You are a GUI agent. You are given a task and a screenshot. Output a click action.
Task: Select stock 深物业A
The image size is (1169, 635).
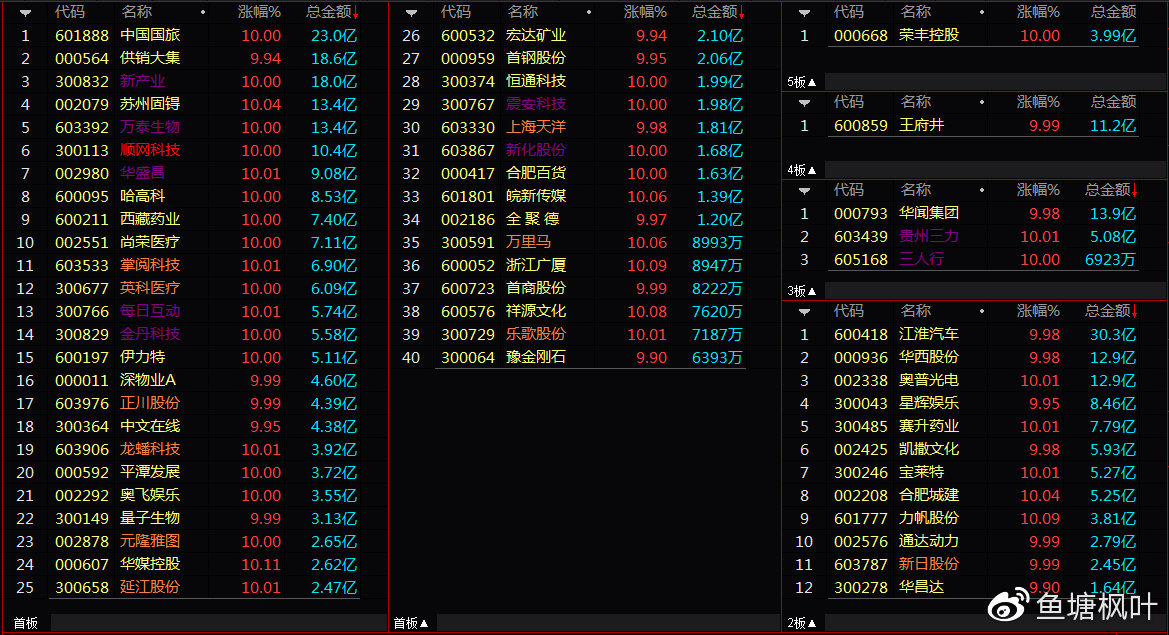[x=148, y=381]
